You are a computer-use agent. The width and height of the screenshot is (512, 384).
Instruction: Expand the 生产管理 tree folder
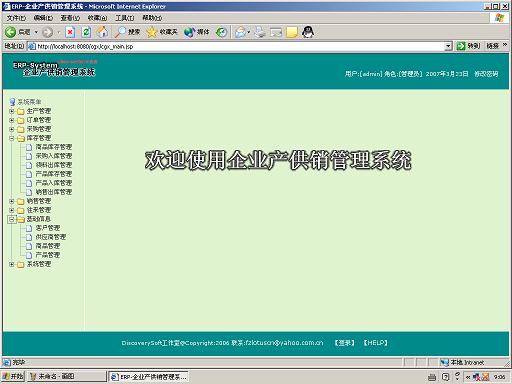(x=12, y=111)
